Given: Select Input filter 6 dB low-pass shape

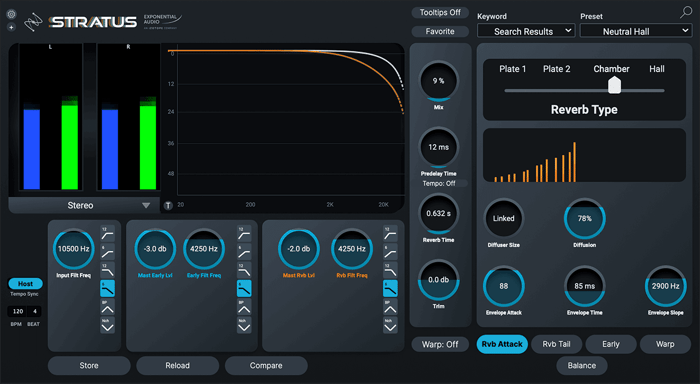Looking at the screenshot, I should coord(107,288).
